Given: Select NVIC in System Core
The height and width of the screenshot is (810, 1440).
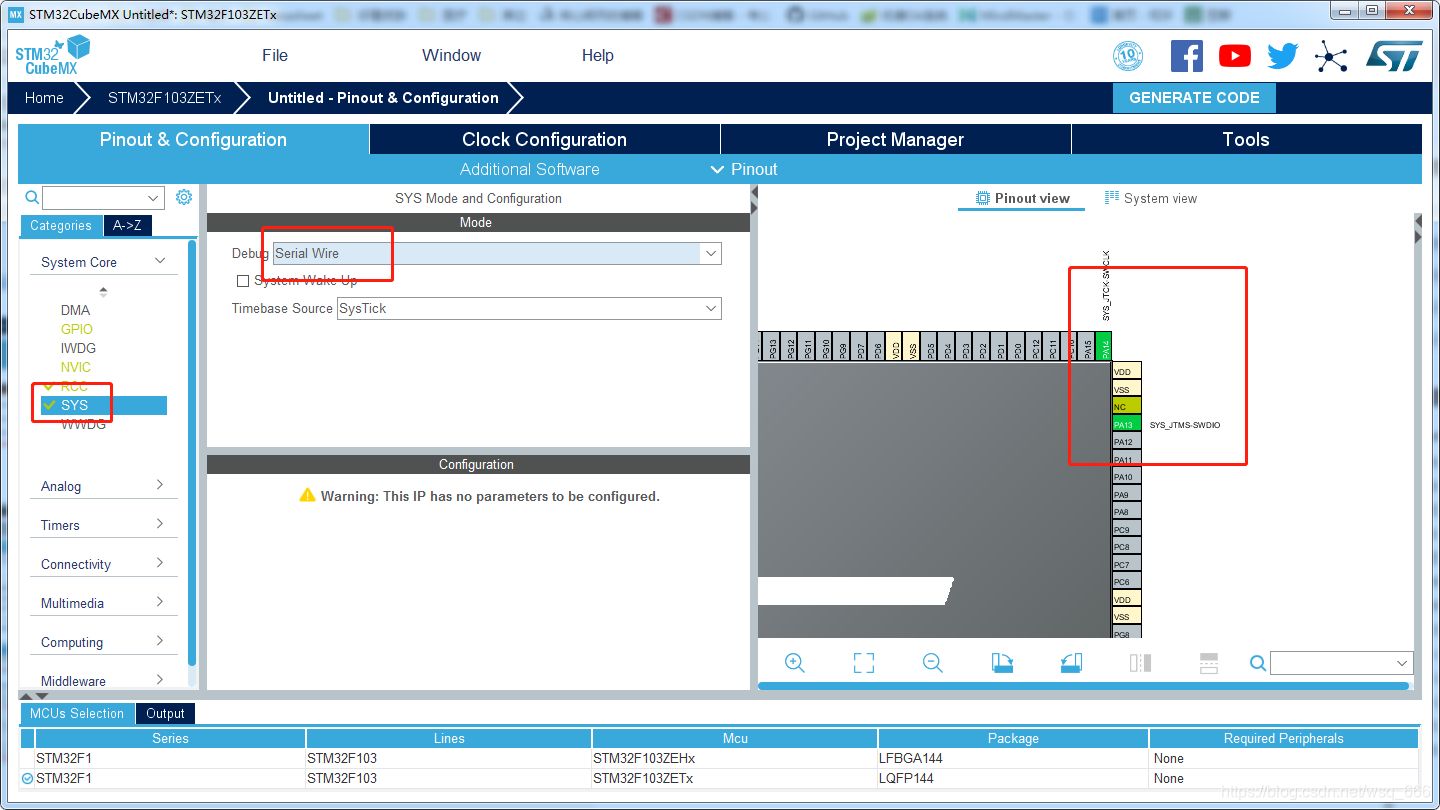Looking at the screenshot, I should click(76, 367).
